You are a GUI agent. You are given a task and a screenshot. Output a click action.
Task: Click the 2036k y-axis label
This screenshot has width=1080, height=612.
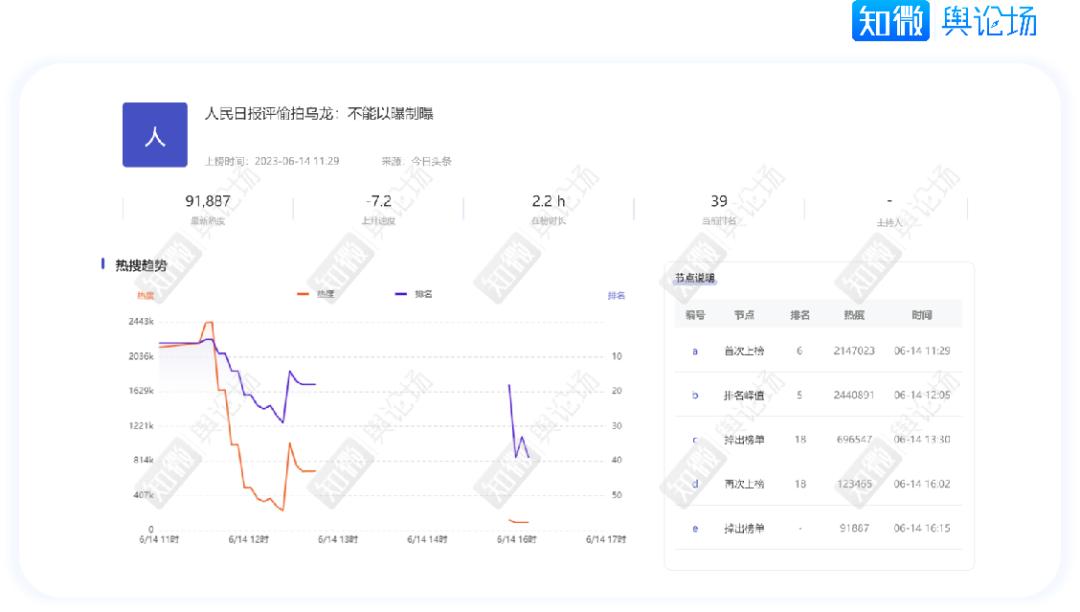141,357
